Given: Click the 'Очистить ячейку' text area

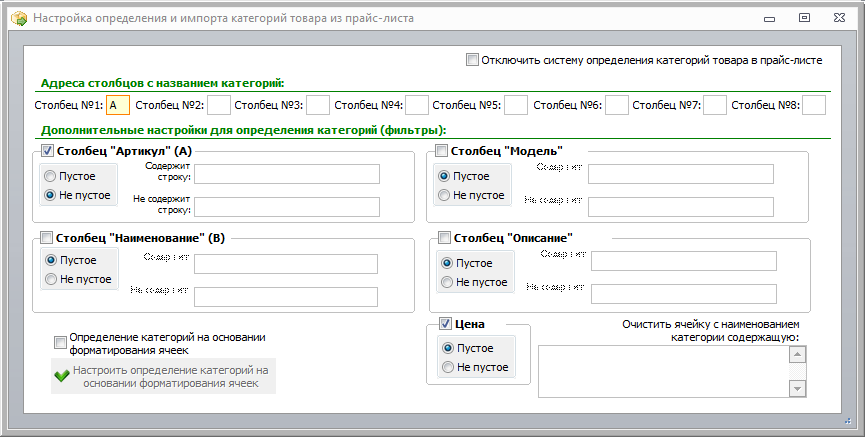Looking at the screenshot, I should 664,371.
